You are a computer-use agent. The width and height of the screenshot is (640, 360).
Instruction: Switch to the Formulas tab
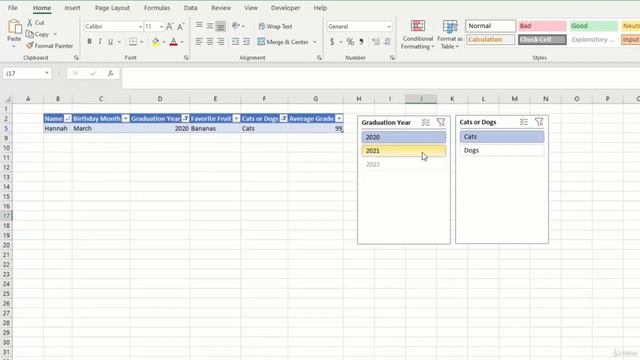157,8
